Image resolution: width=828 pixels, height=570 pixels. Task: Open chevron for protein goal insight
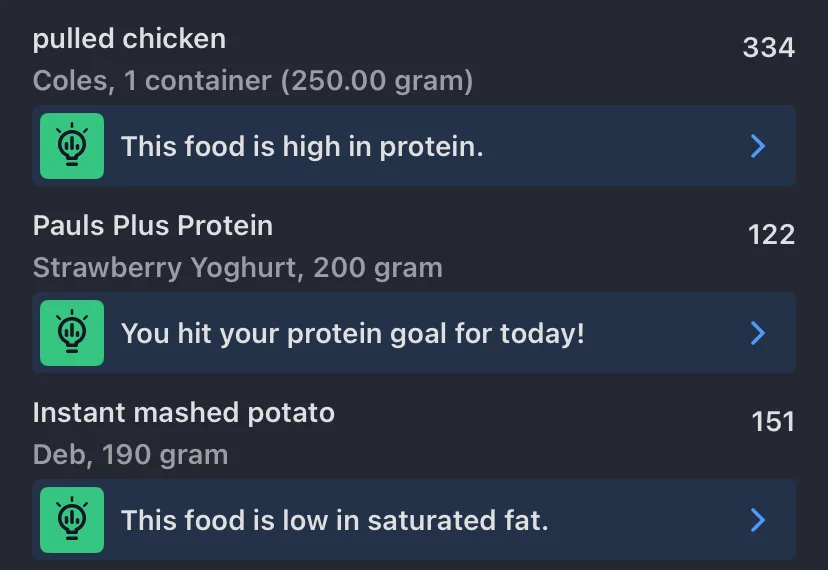[758, 333]
